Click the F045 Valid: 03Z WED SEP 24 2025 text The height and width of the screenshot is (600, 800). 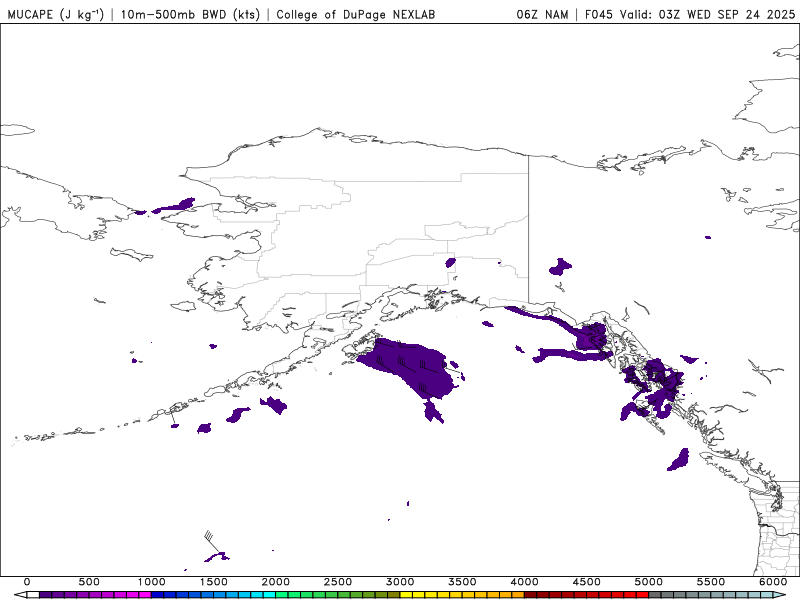(690, 14)
